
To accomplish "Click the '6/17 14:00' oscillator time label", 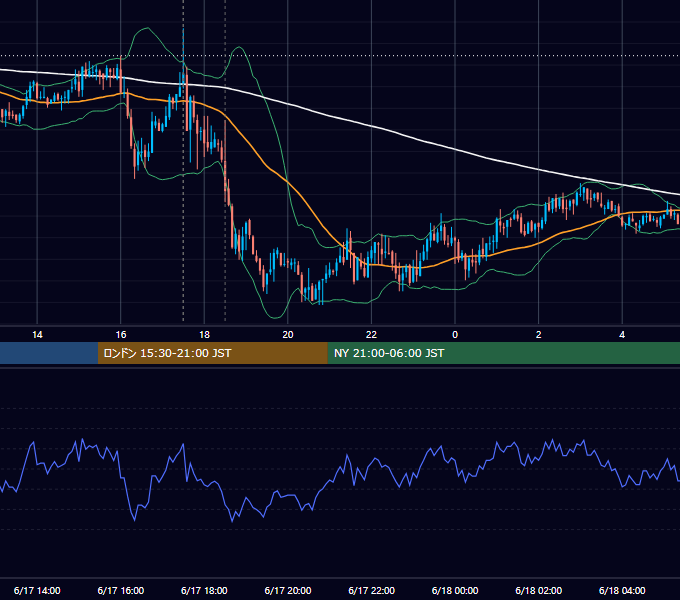I will pyautogui.click(x=37, y=590).
